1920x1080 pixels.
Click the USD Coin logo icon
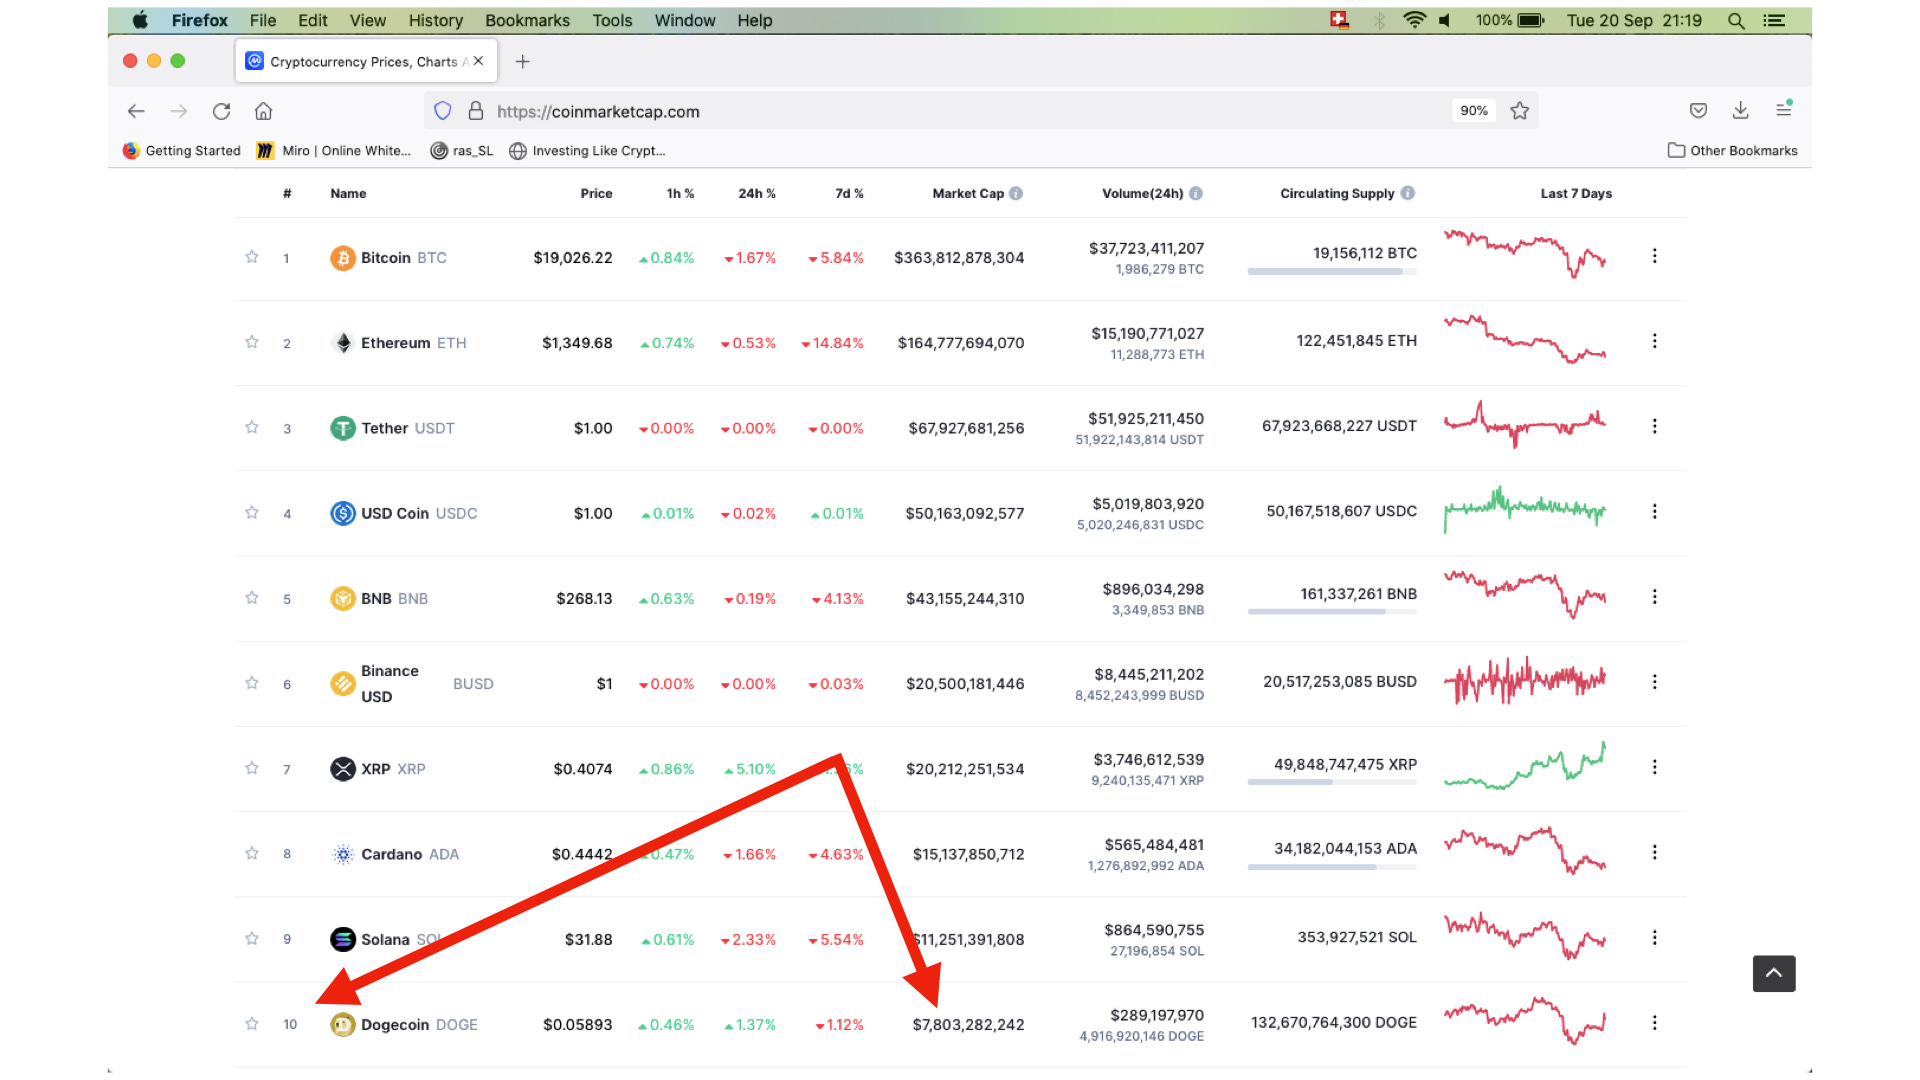343,513
